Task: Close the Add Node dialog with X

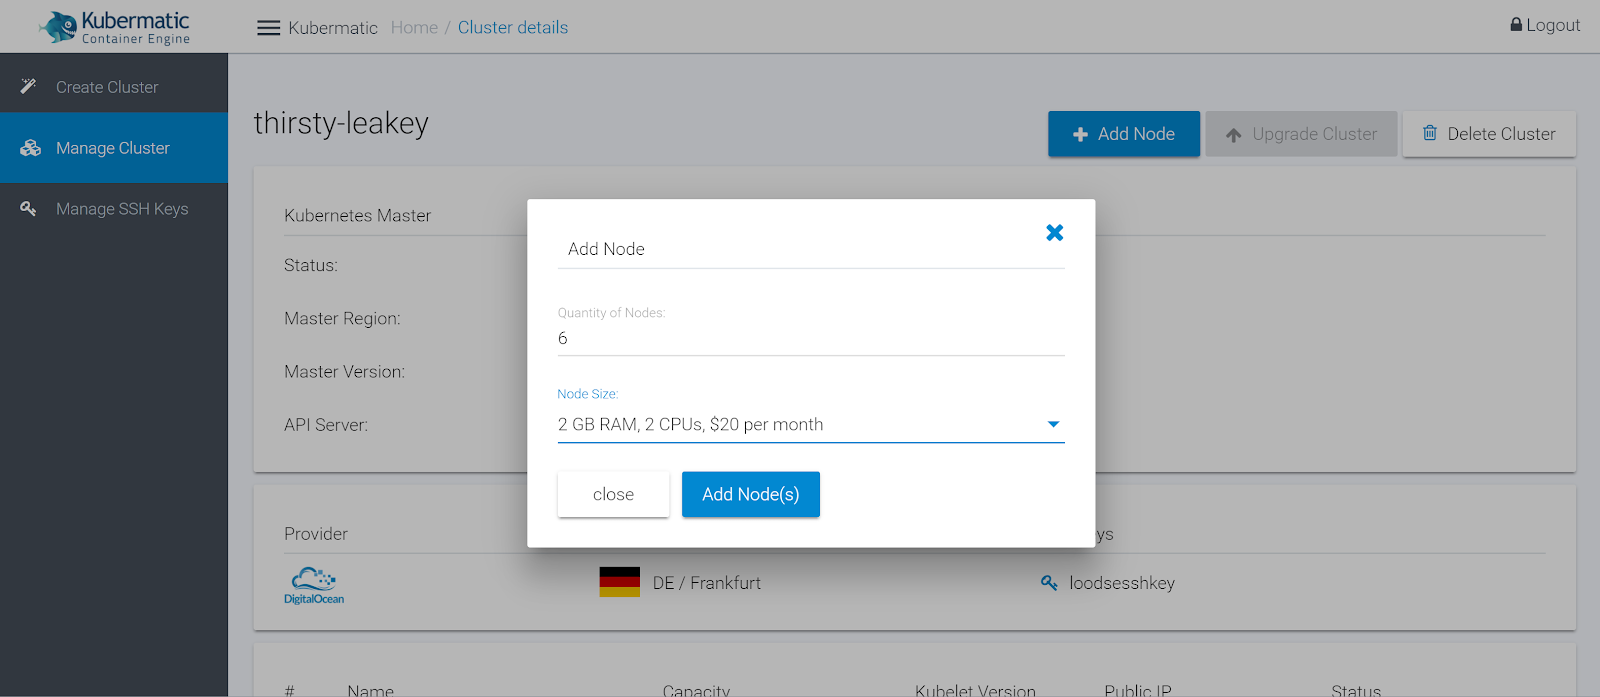Action: tap(1054, 233)
